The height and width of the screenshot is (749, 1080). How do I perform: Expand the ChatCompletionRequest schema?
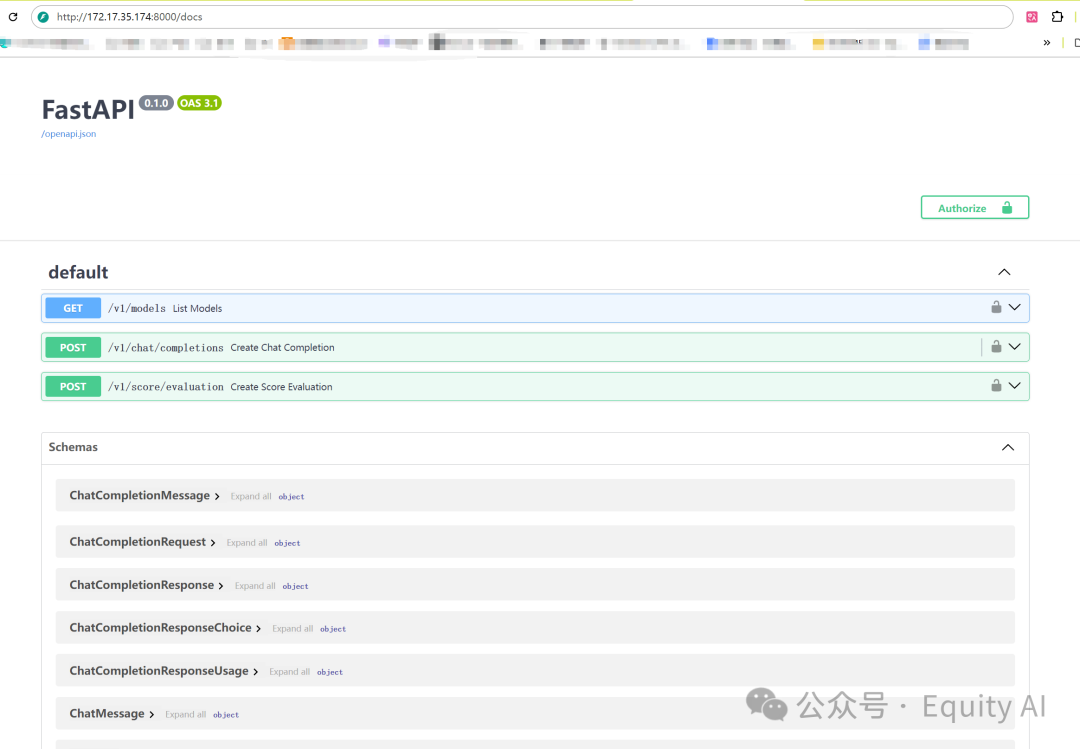click(x=142, y=542)
